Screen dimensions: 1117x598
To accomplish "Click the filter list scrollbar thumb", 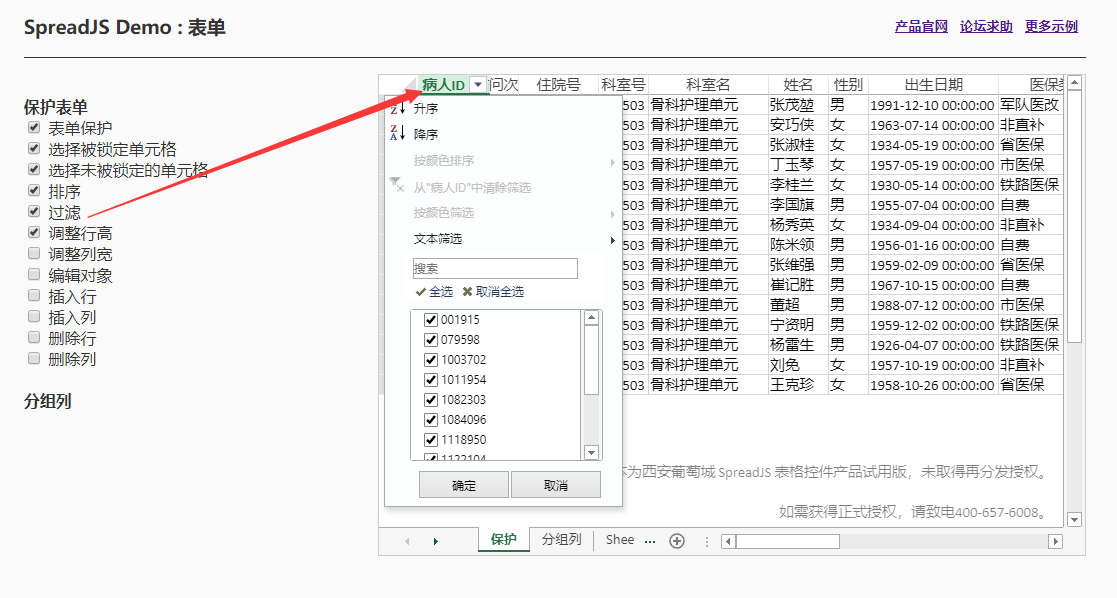I will 591,361.
